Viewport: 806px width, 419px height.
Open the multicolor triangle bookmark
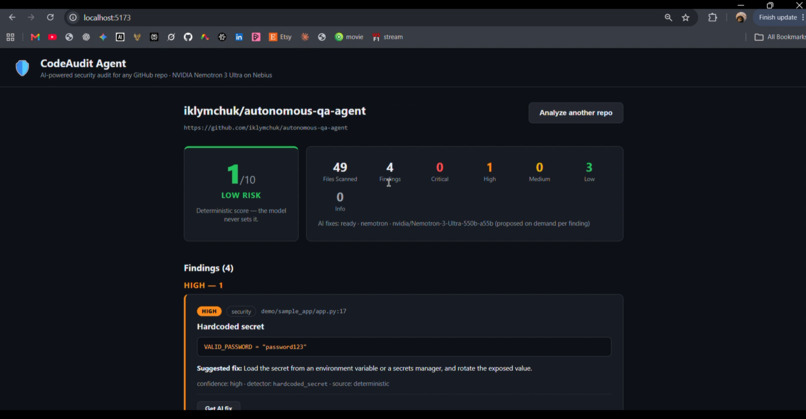click(205, 37)
